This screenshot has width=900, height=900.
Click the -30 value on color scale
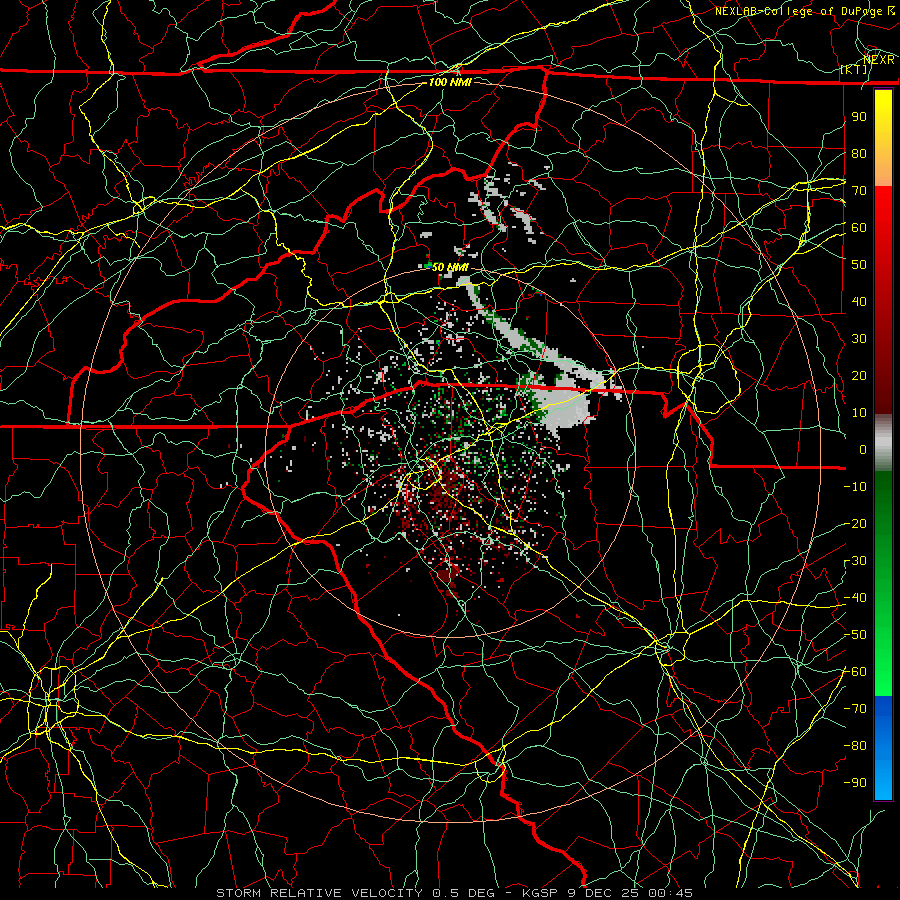[x=855, y=561]
